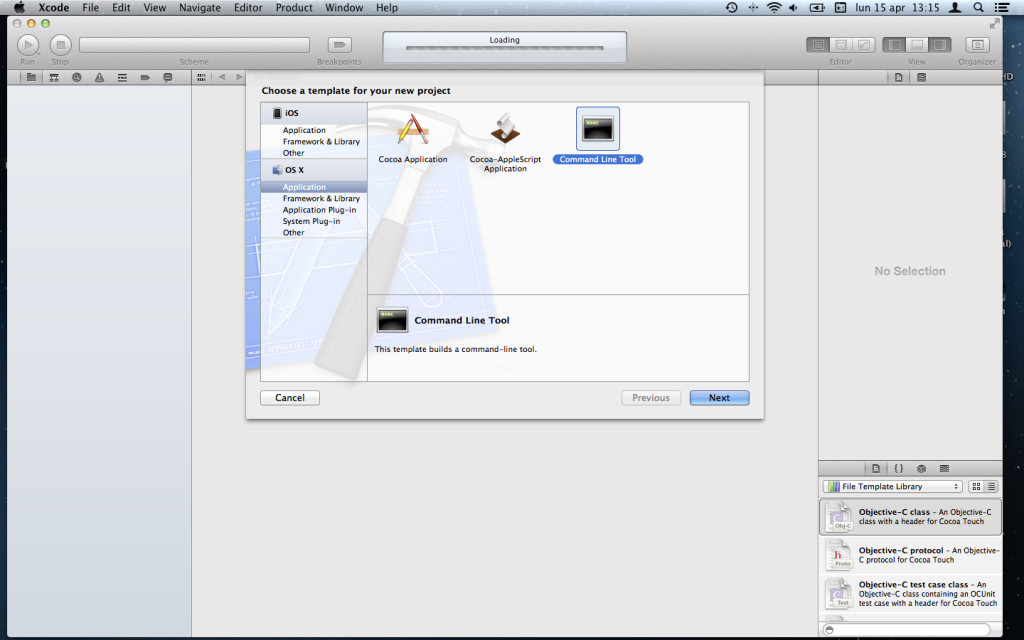Choose the Cocoa Application template
This screenshot has height=640, width=1024.
(413, 132)
